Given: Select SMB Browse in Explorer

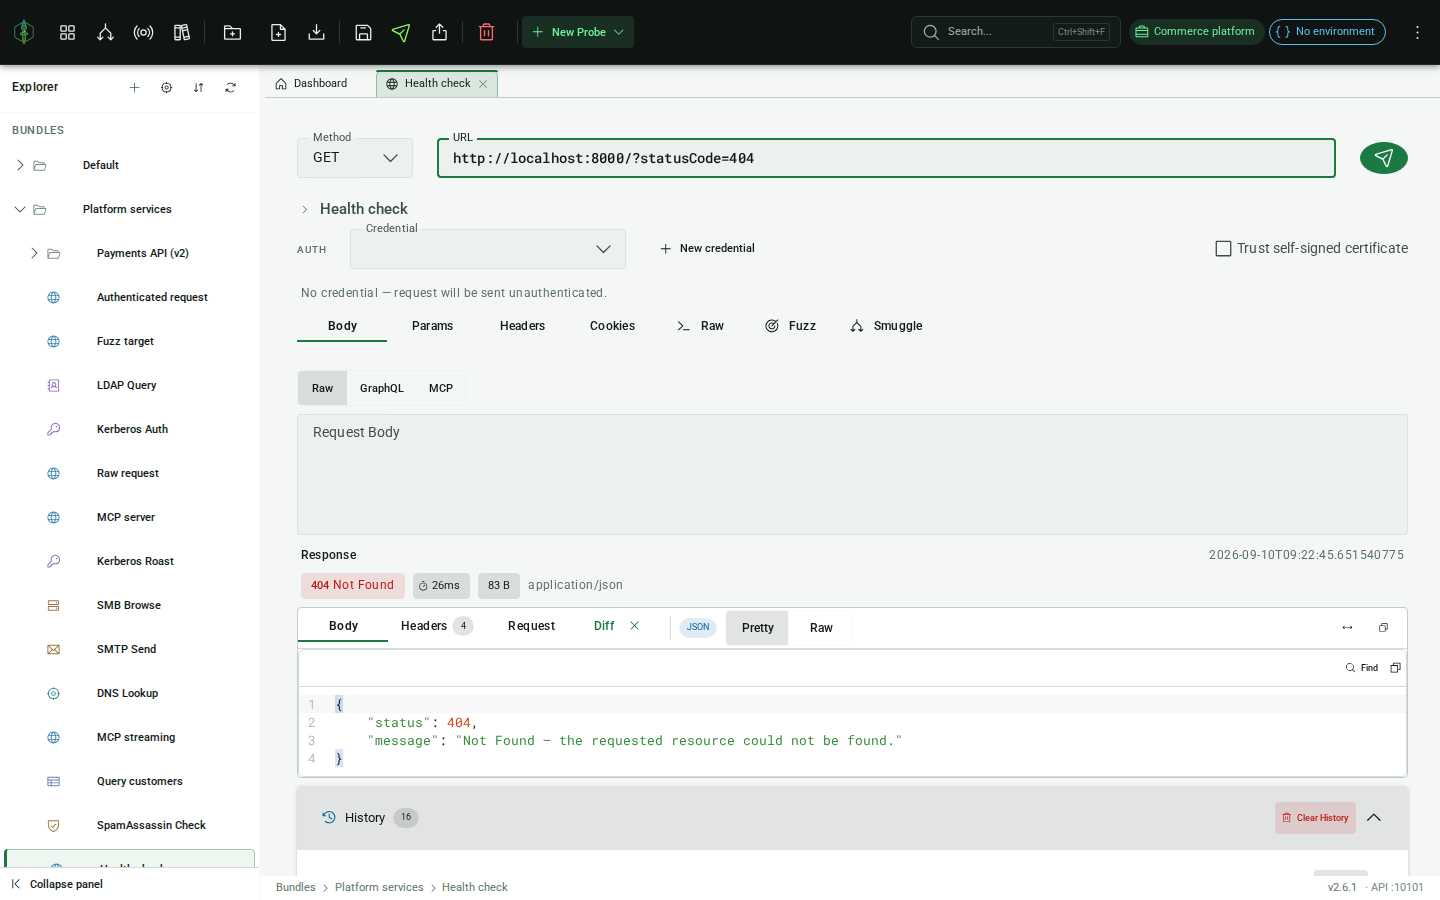Looking at the screenshot, I should (x=130, y=605).
